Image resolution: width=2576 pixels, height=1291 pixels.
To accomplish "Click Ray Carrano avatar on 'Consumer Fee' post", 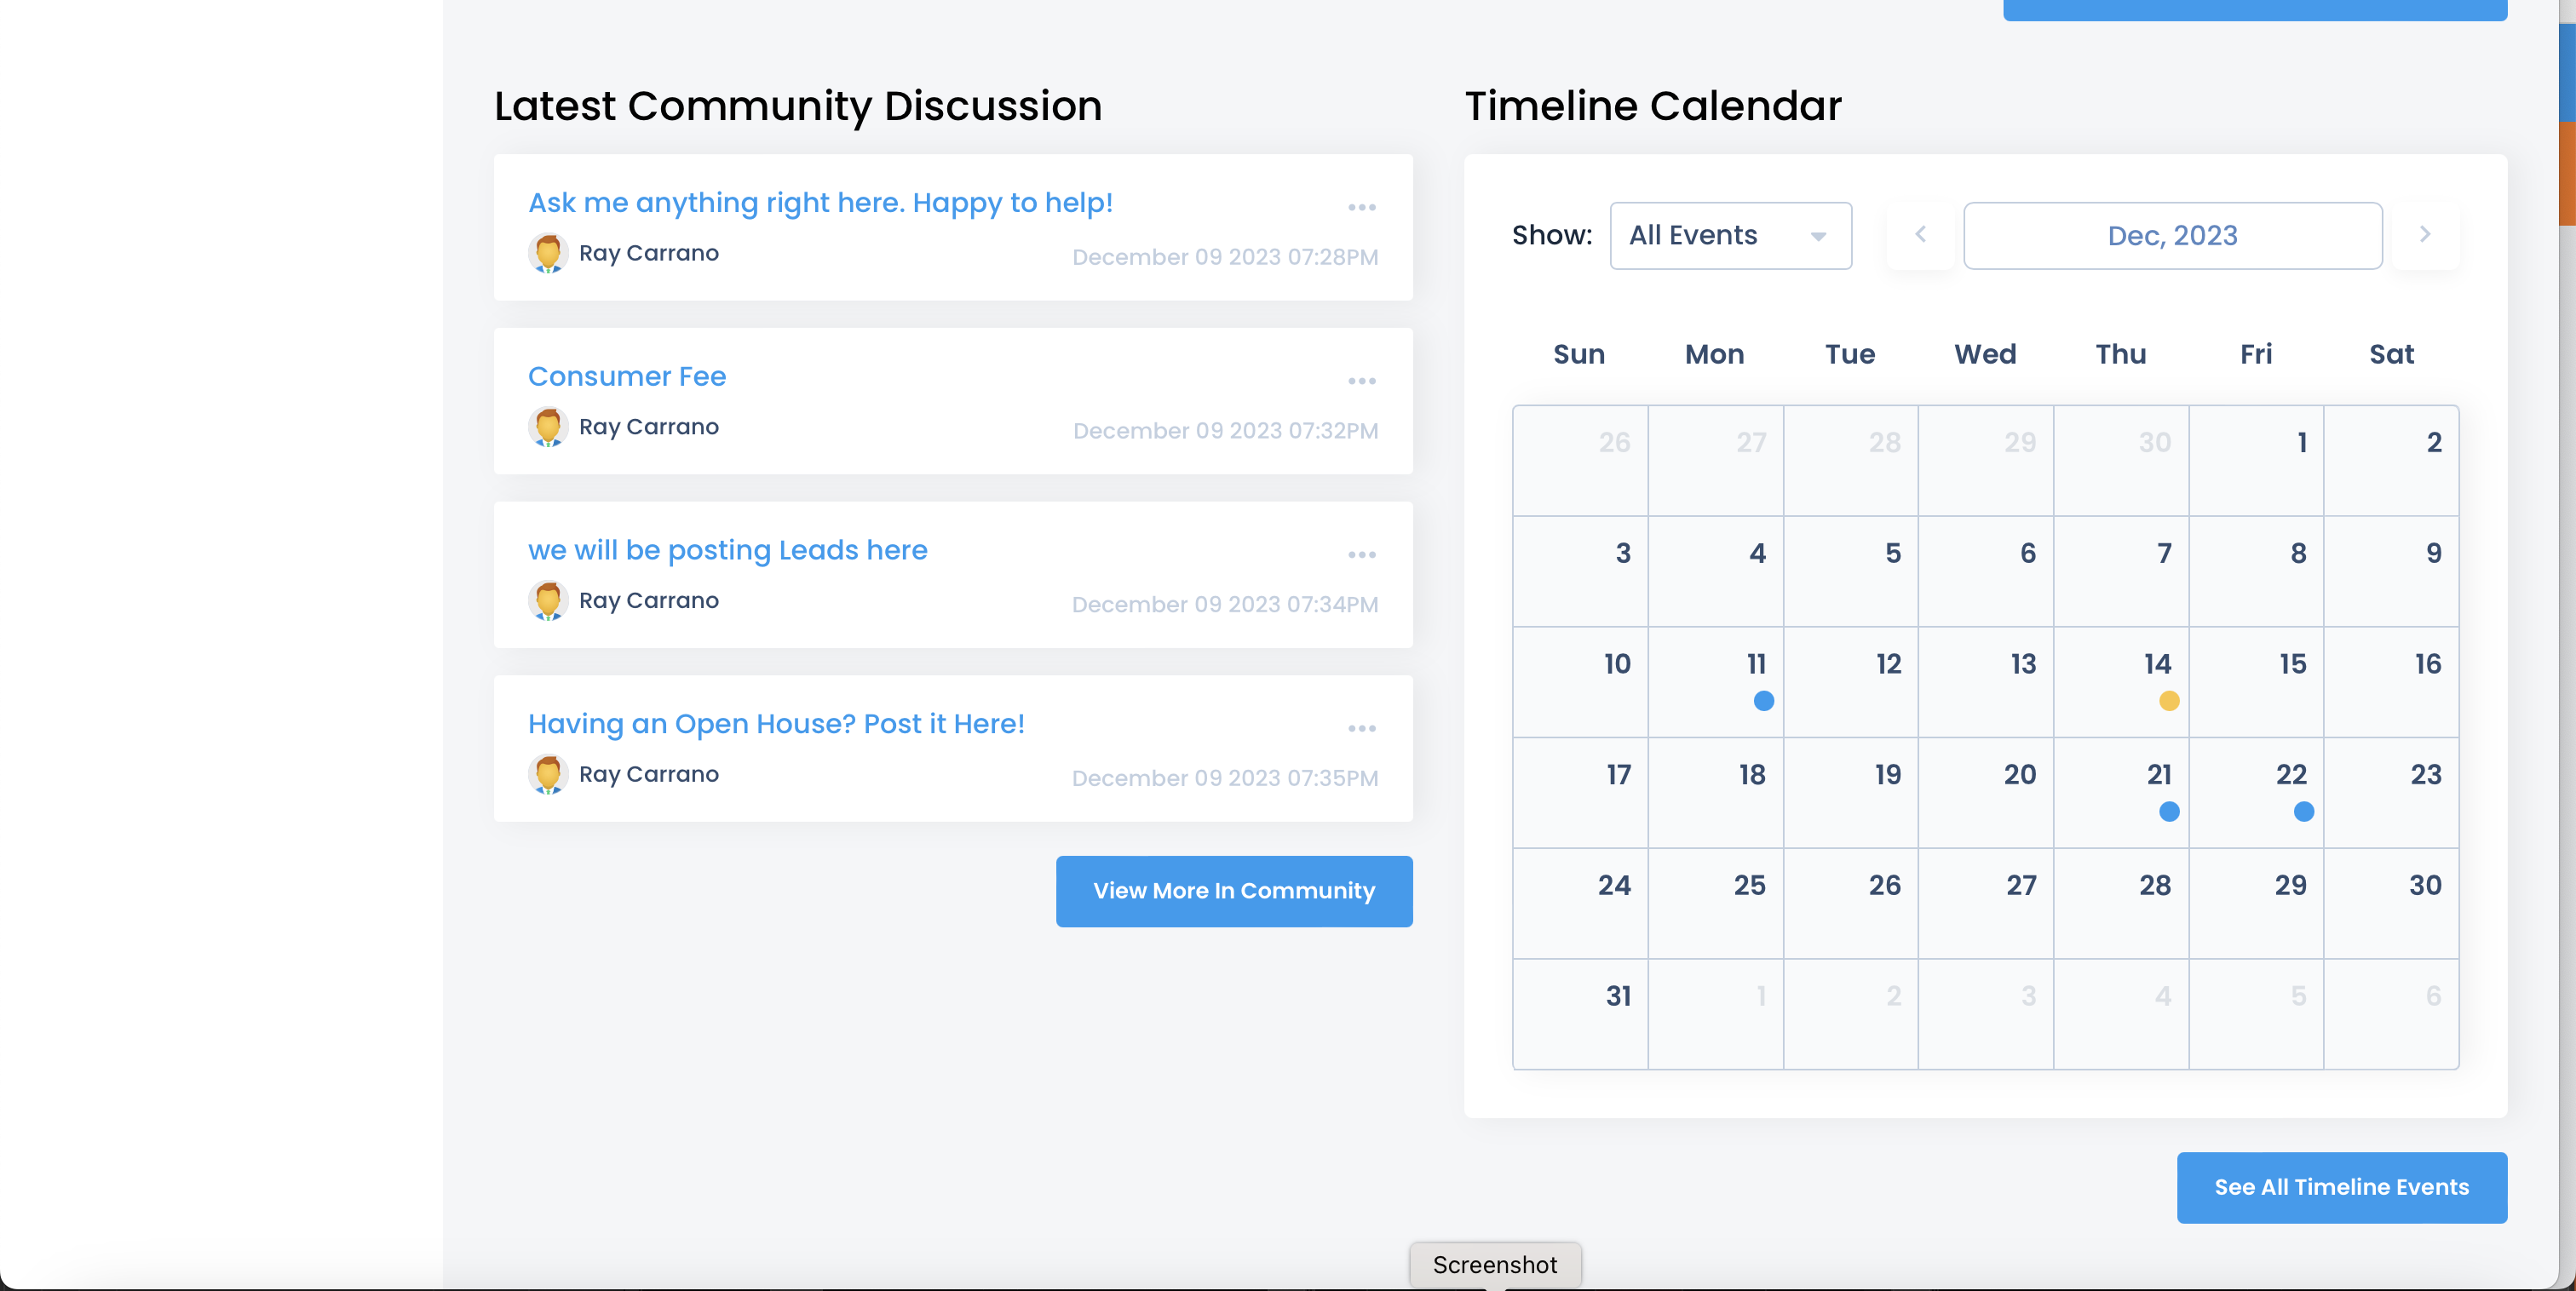I will coord(548,427).
